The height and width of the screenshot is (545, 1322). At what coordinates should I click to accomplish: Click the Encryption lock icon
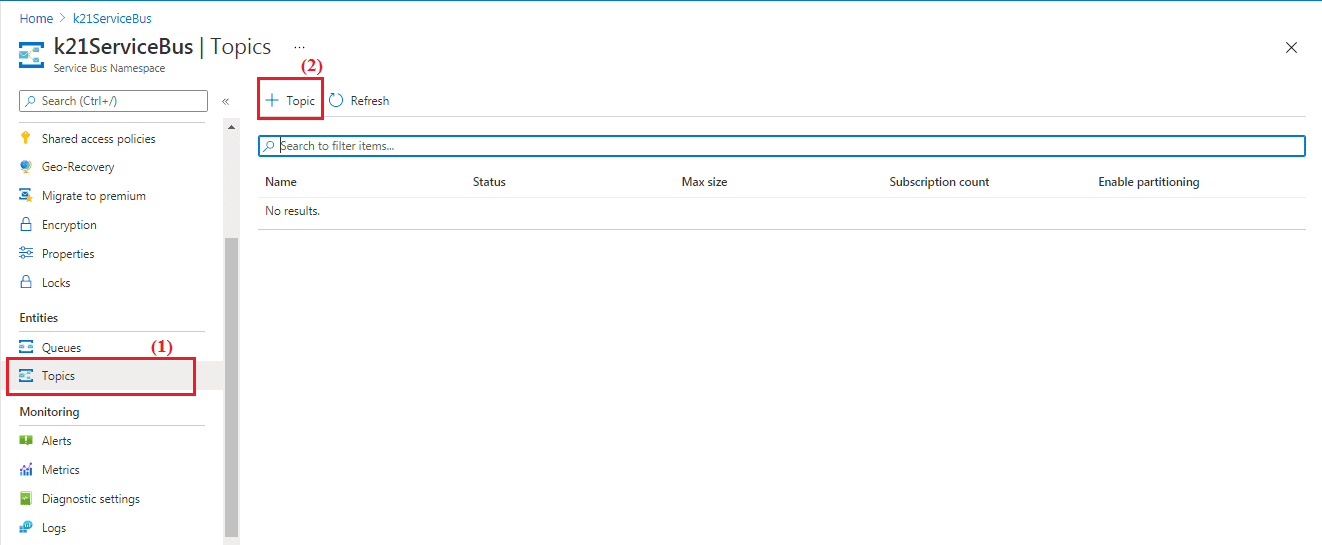(26, 225)
